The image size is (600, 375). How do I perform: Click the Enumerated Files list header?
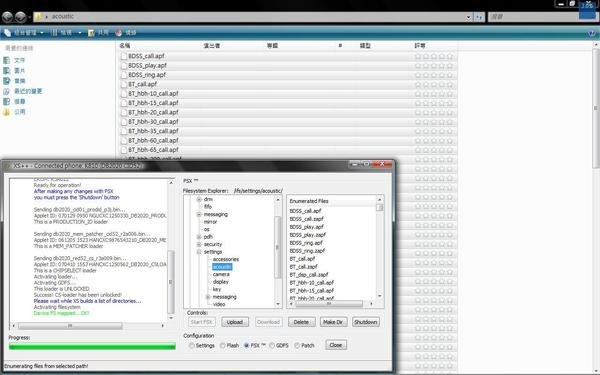(x=331, y=201)
